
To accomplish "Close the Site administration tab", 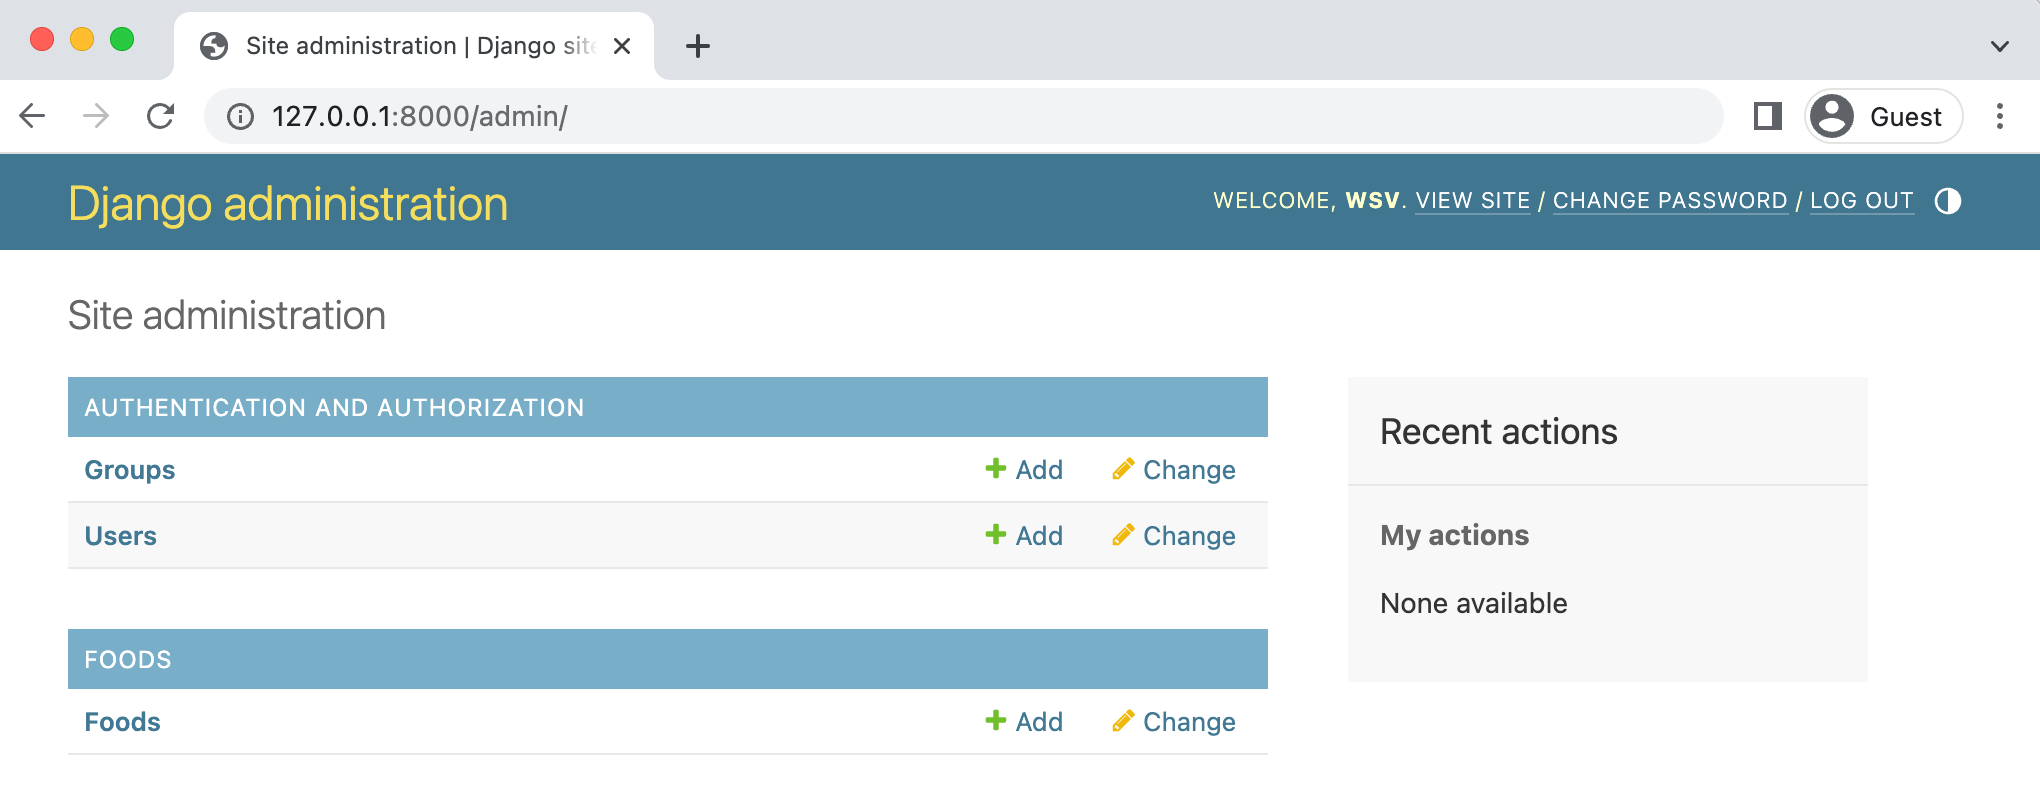I will [x=621, y=46].
